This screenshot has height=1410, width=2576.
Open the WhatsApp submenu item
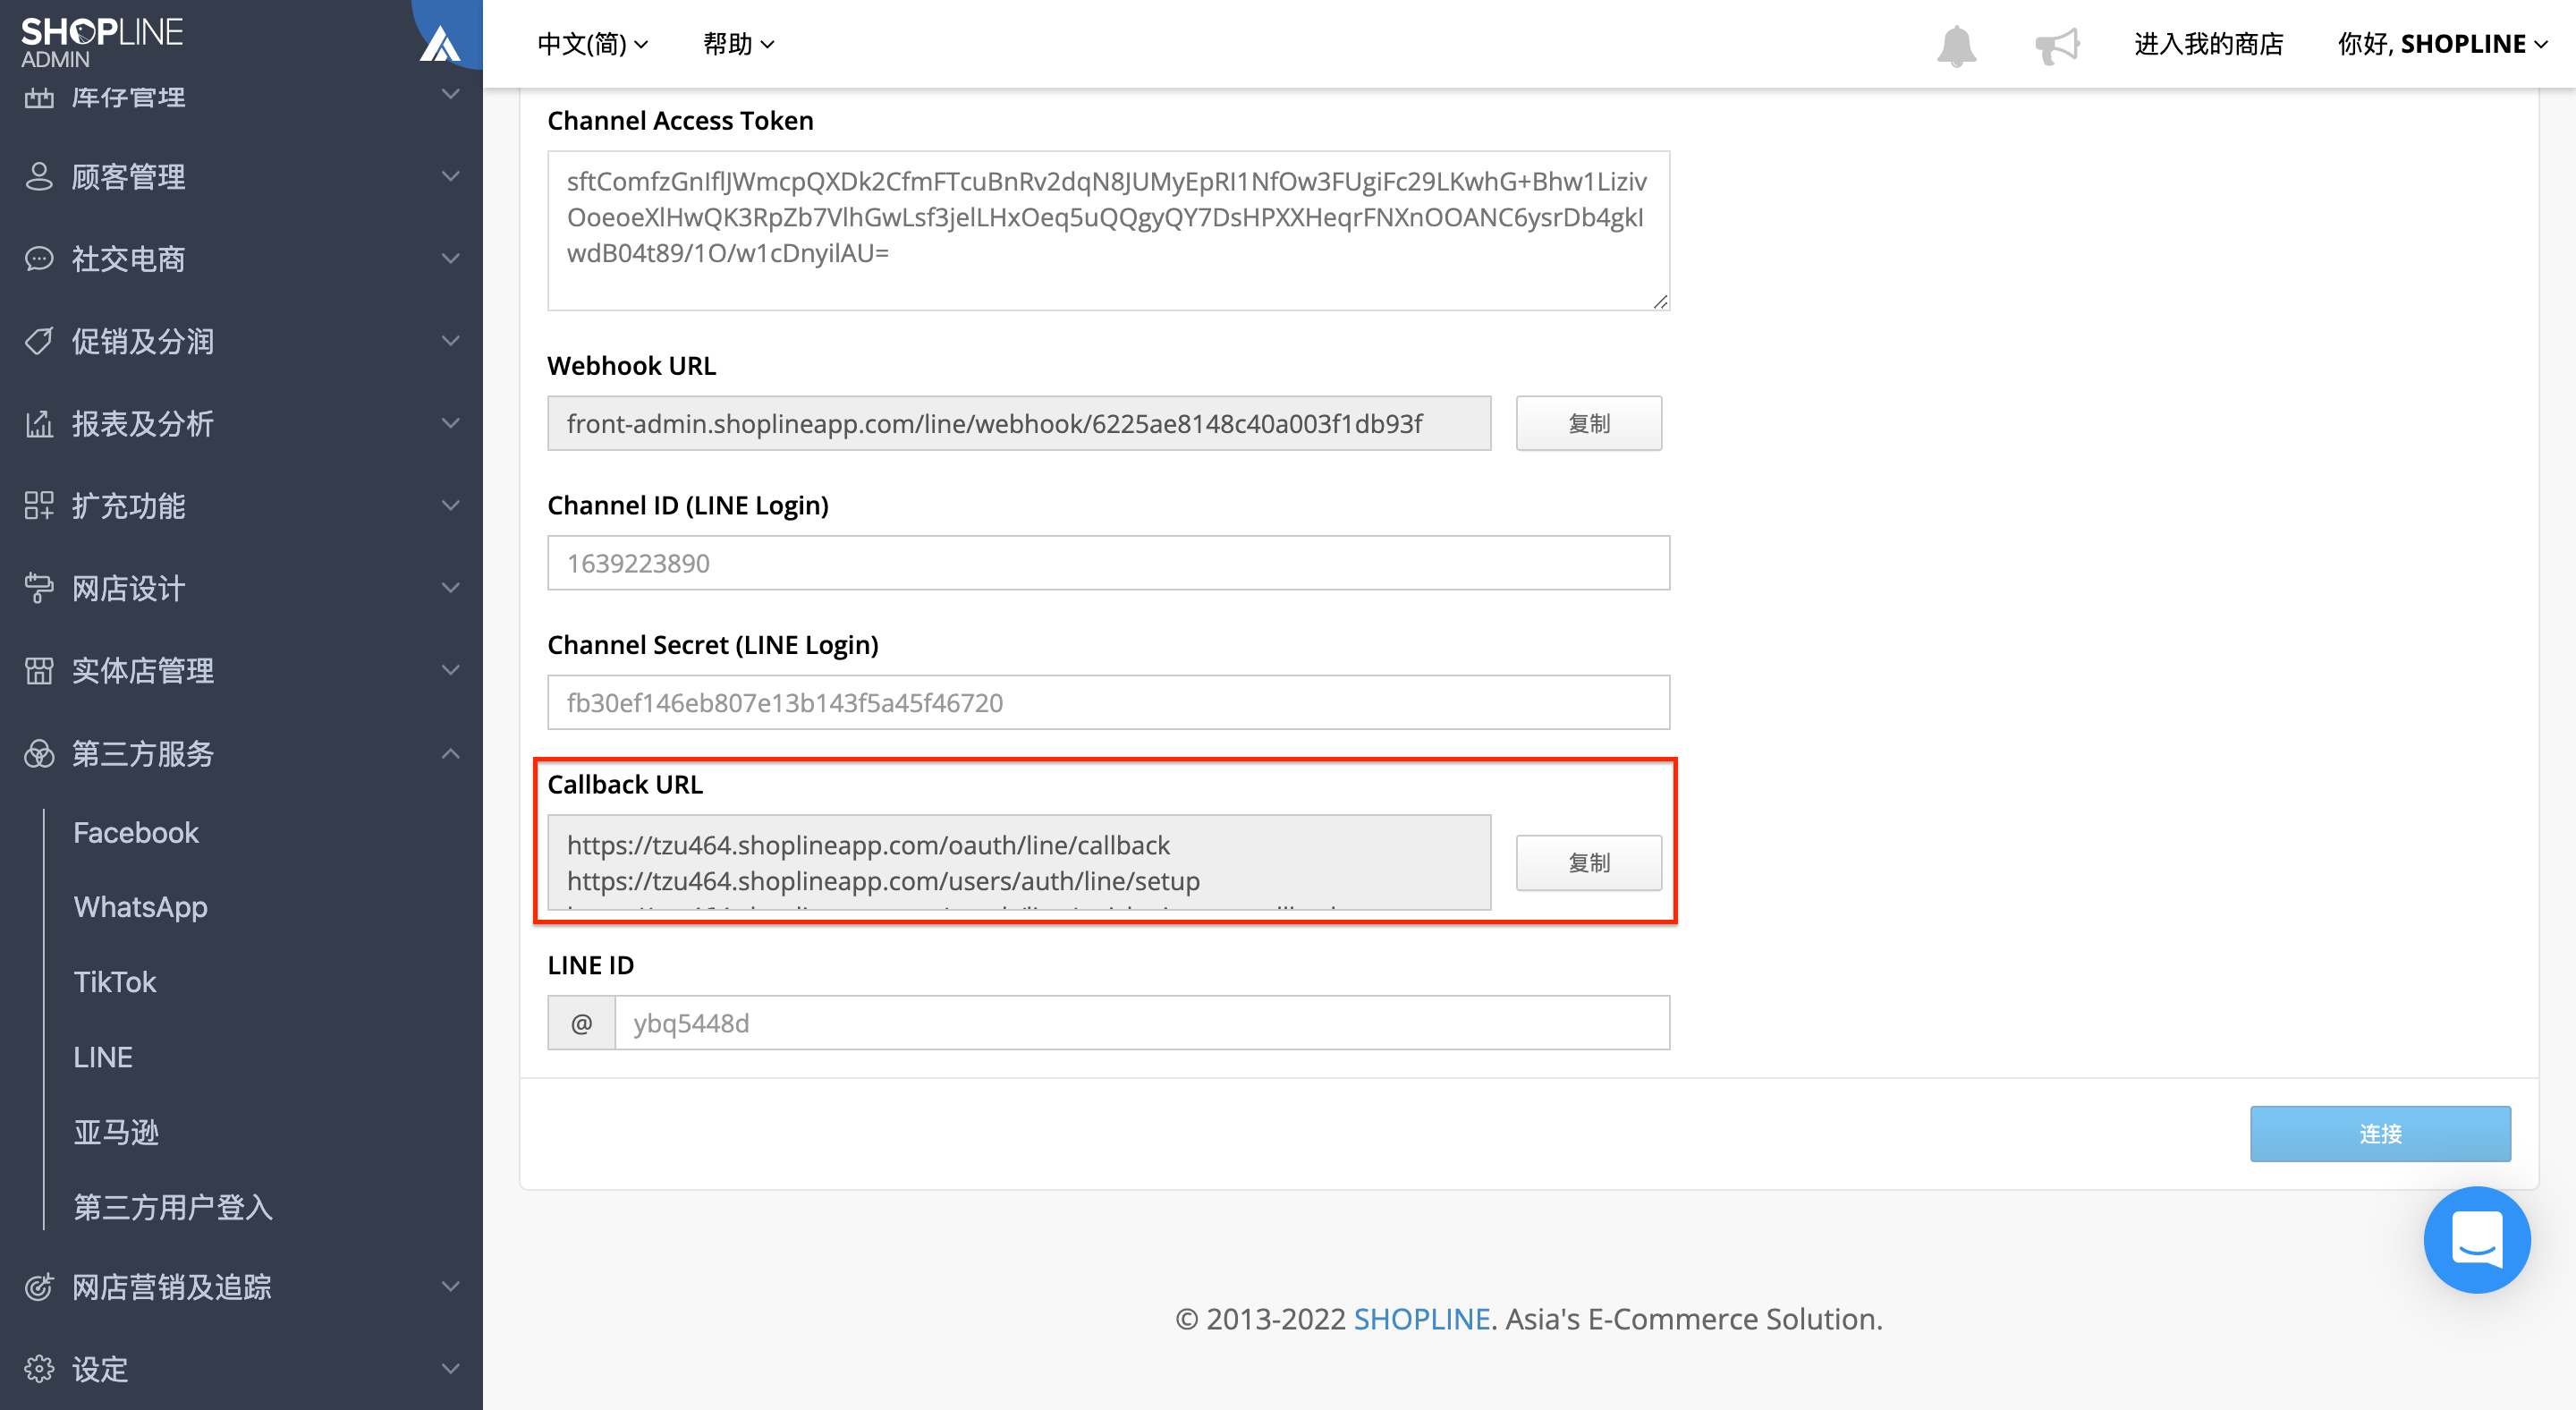(141, 907)
